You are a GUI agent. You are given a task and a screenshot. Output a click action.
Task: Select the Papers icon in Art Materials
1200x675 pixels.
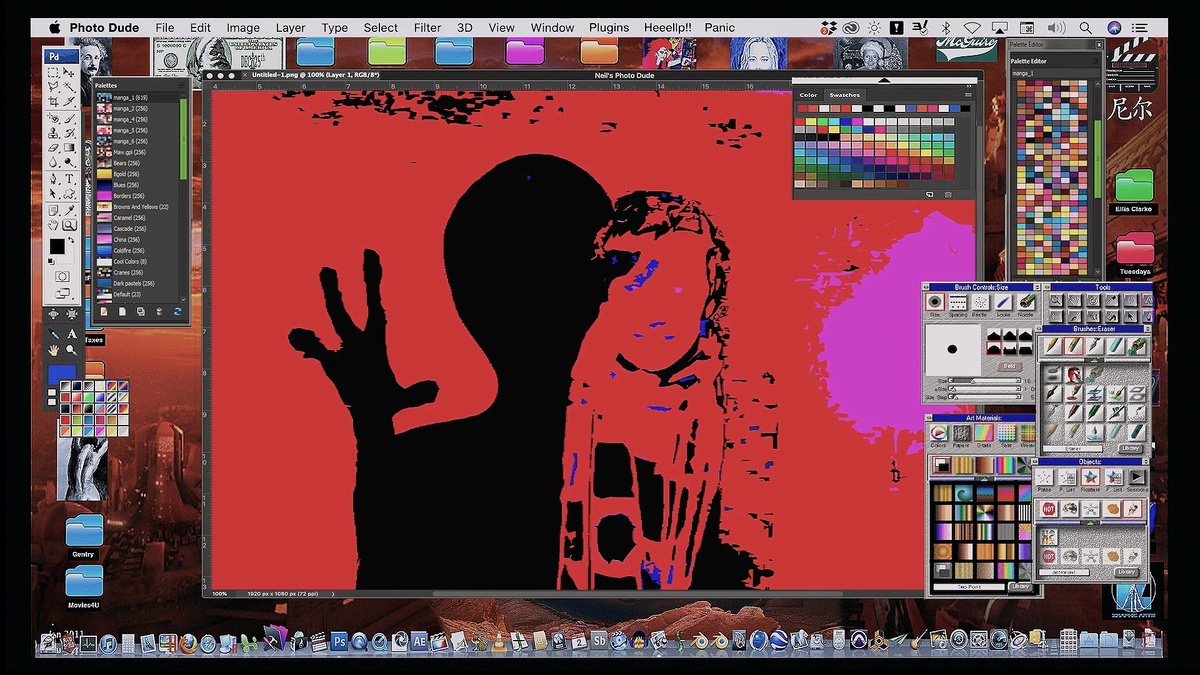961,433
